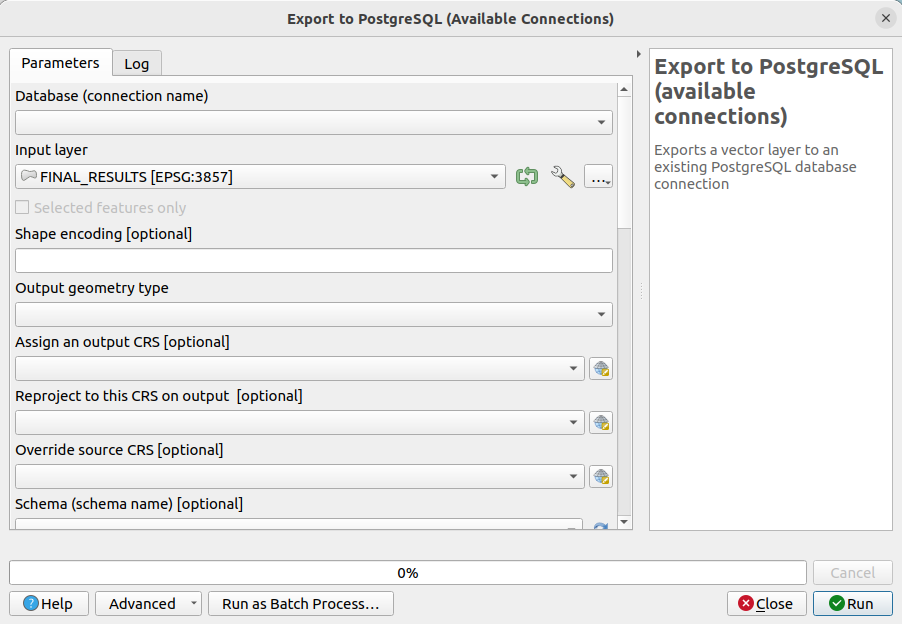Click the ellipsis button beside input layer
The height and width of the screenshot is (624, 902).
click(598, 176)
